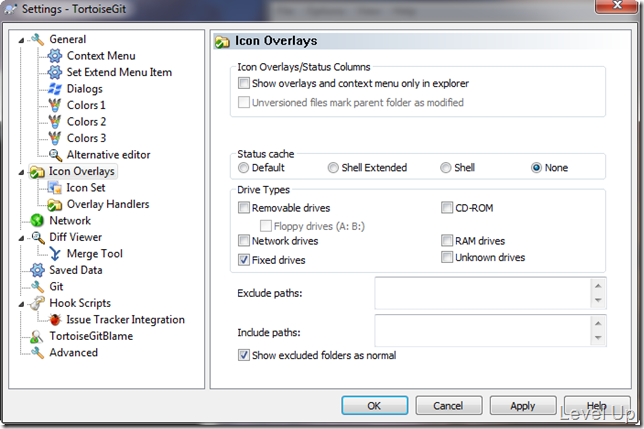Viewport: 644px width, 429px height.
Task: Open Dialogs settings page
Action: coord(85,89)
